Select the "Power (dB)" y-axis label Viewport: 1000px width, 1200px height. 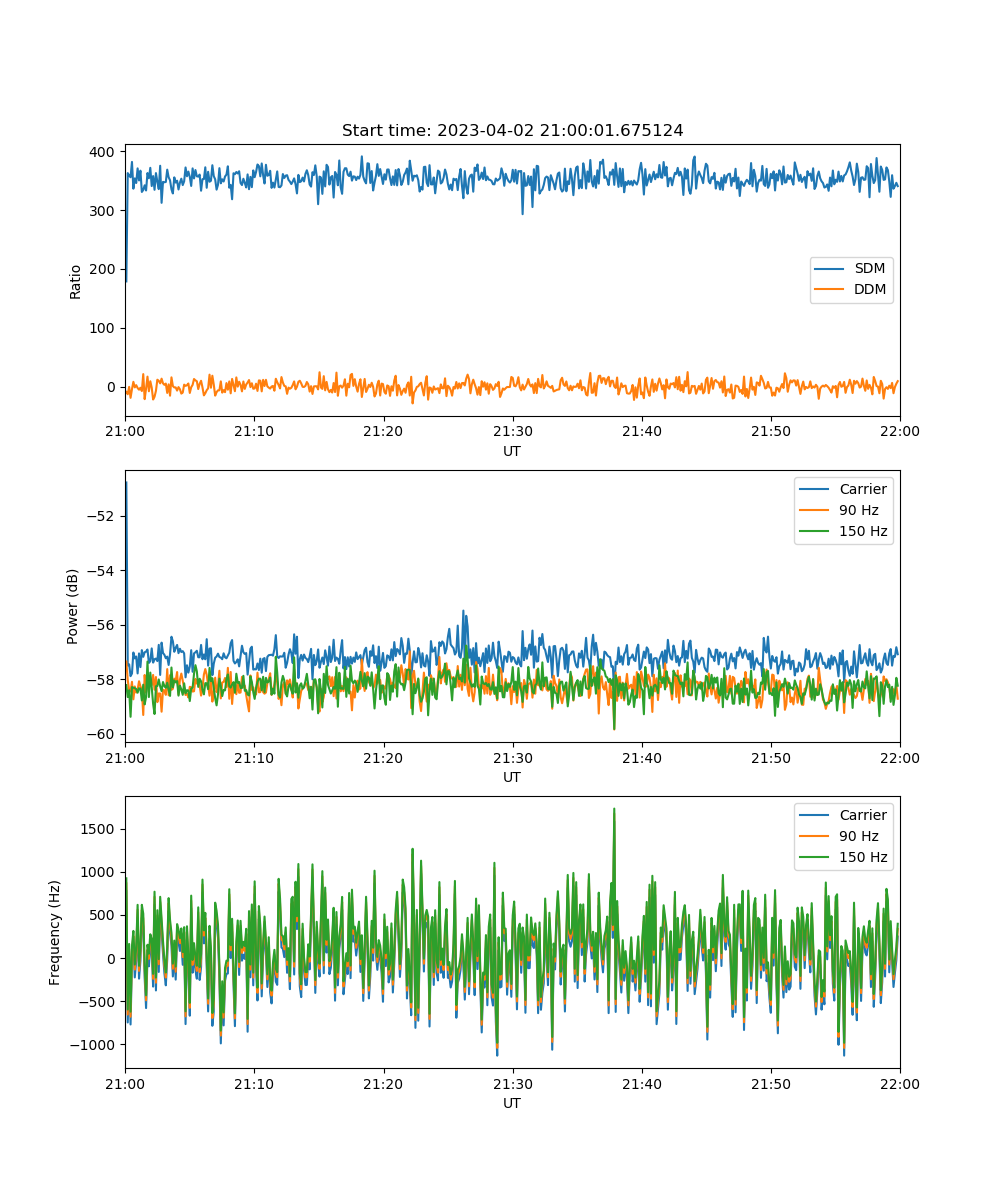coord(74,606)
